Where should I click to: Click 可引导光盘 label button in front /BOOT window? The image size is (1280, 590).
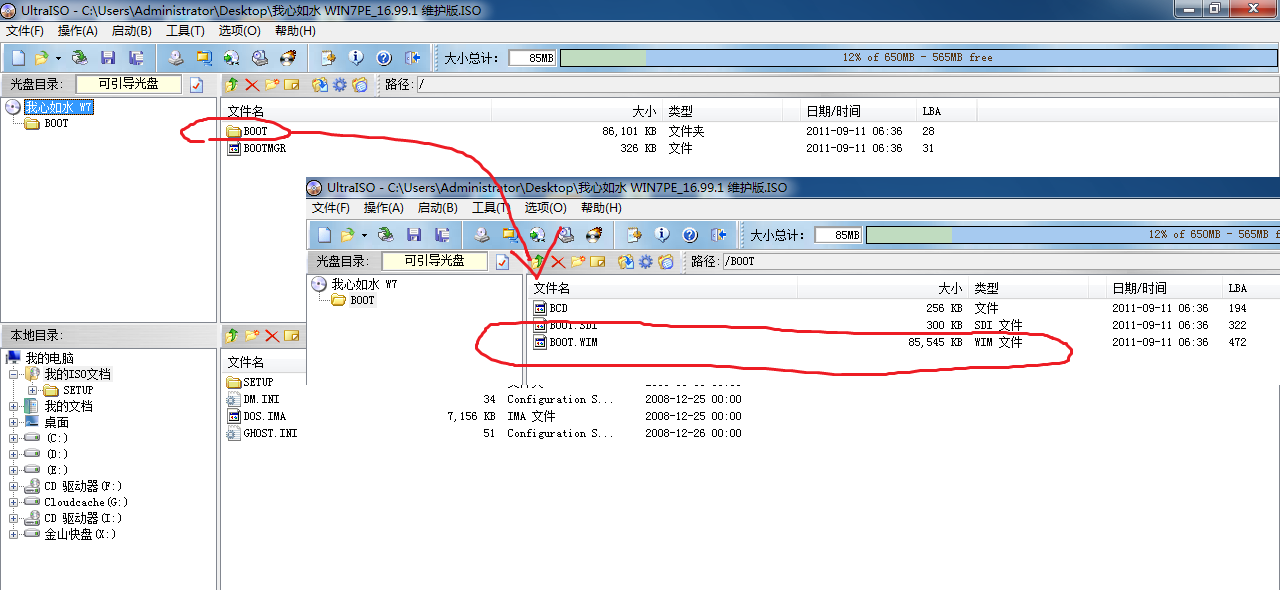435,261
